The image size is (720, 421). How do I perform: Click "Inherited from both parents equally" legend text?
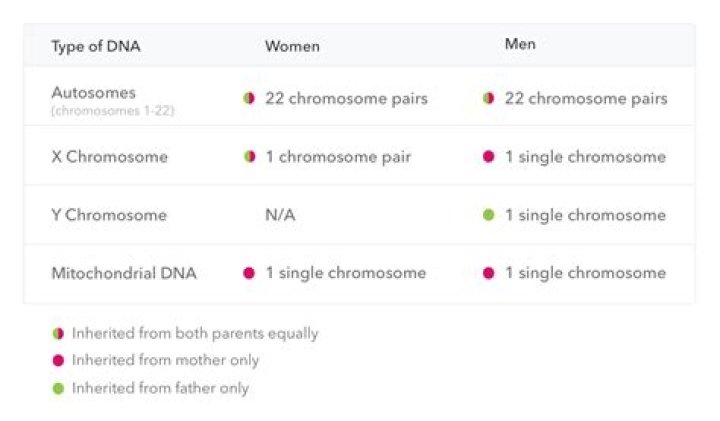pyautogui.click(x=195, y=334)
